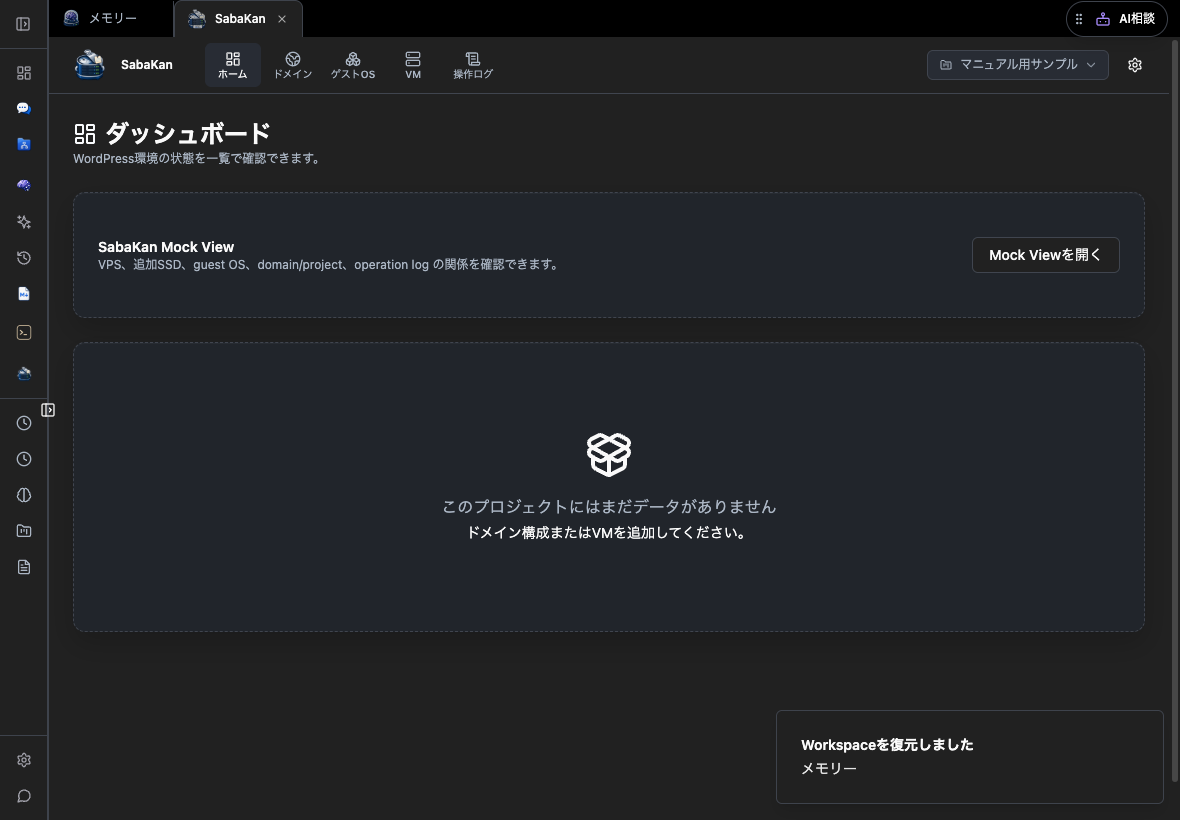The width and height of the screenshot is (1180, 820).
Task: Open the purple brain memory sidebar icon
Action: (23, 185)
